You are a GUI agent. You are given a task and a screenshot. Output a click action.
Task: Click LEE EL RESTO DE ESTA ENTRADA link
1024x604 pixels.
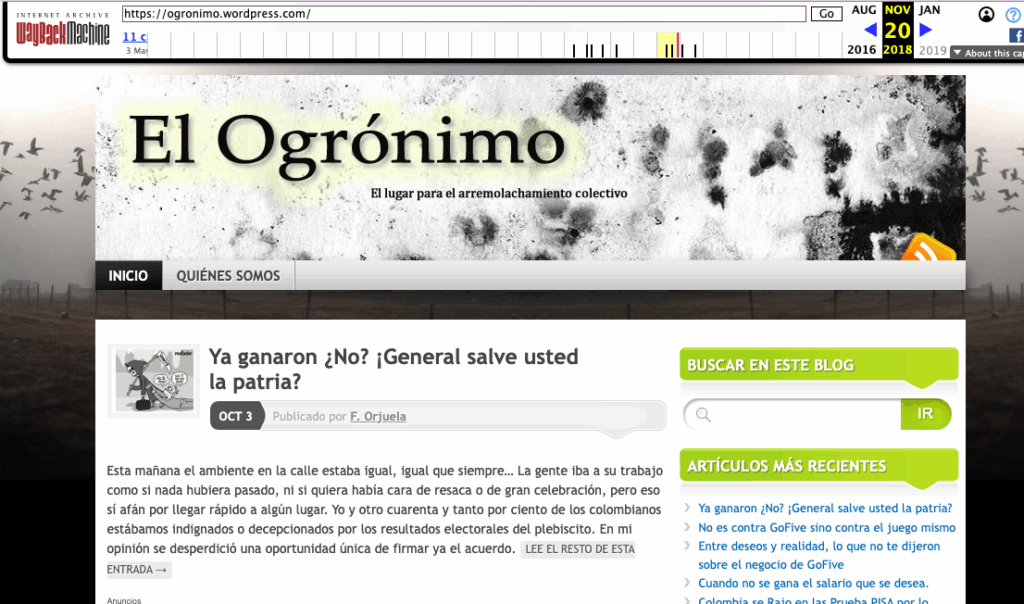coord(577,550)
